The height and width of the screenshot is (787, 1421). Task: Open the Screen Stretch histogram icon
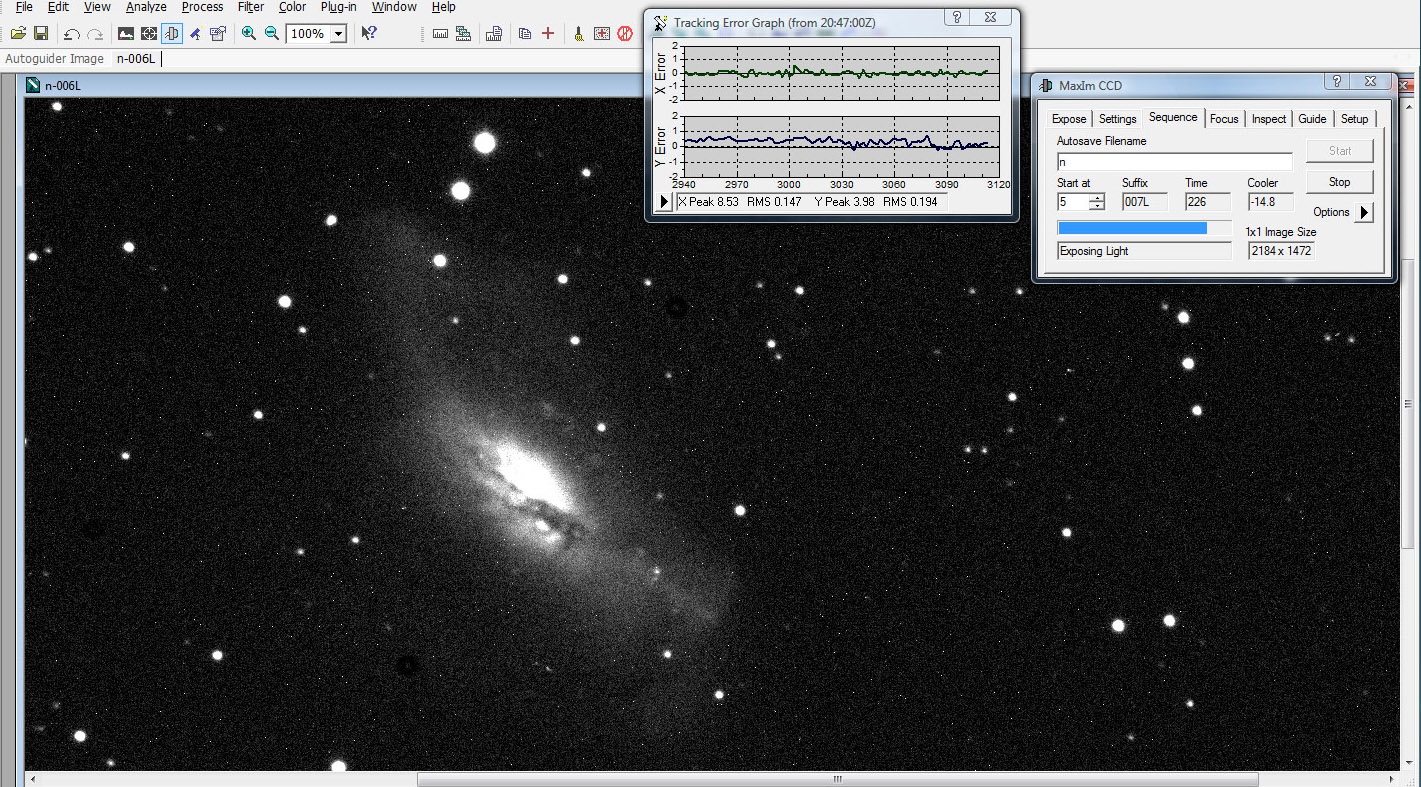126,34
